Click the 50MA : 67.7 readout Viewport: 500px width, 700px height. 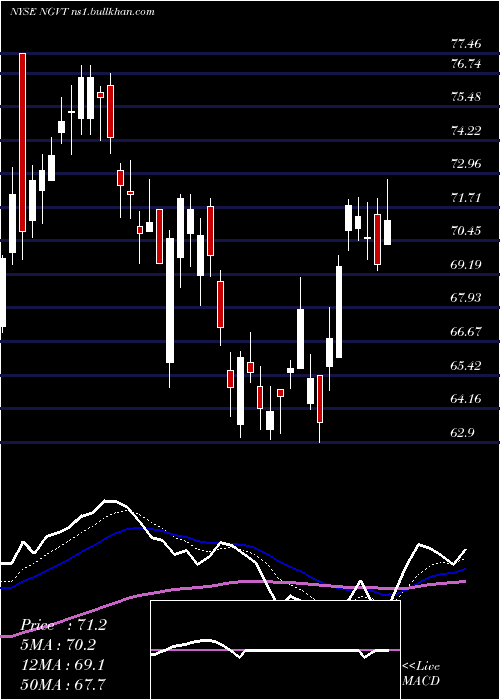coord(63,684)
